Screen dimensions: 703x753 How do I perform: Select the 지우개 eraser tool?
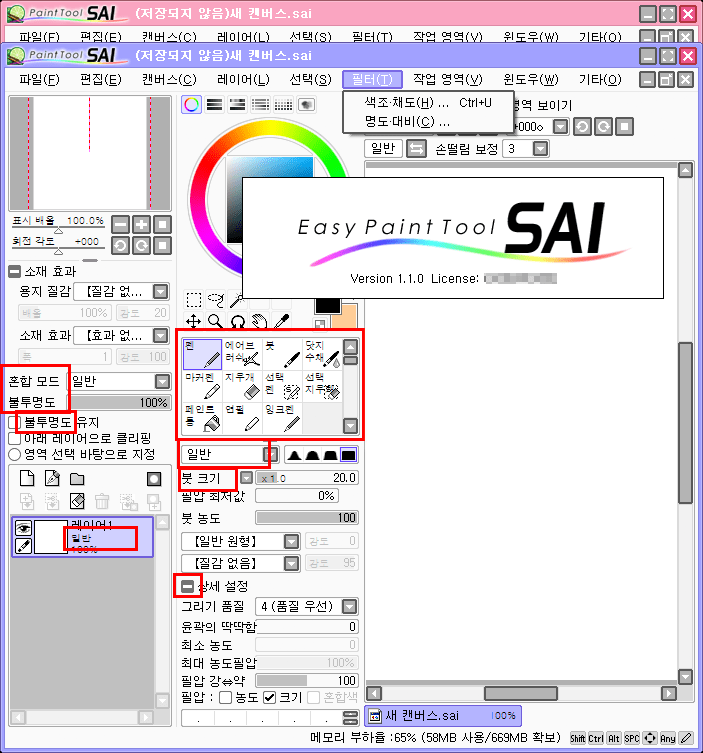pyautogui.click(x=242, y=386)
